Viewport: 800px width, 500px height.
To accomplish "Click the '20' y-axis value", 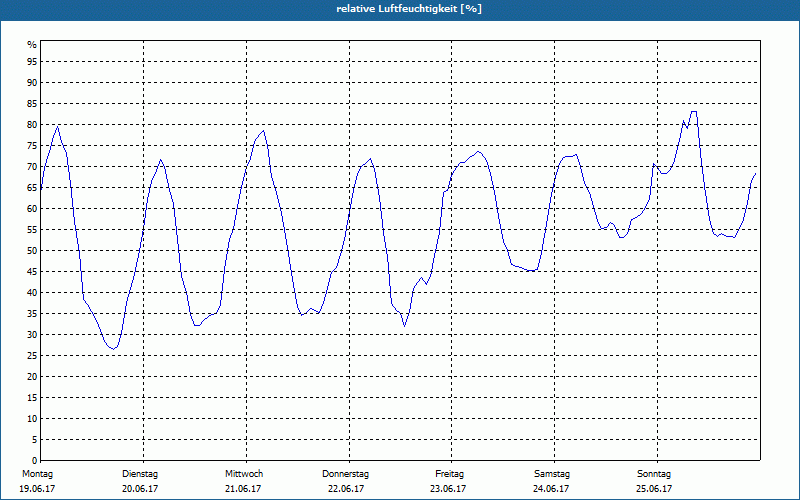I will pyautogui.click(x=32, y=377).
